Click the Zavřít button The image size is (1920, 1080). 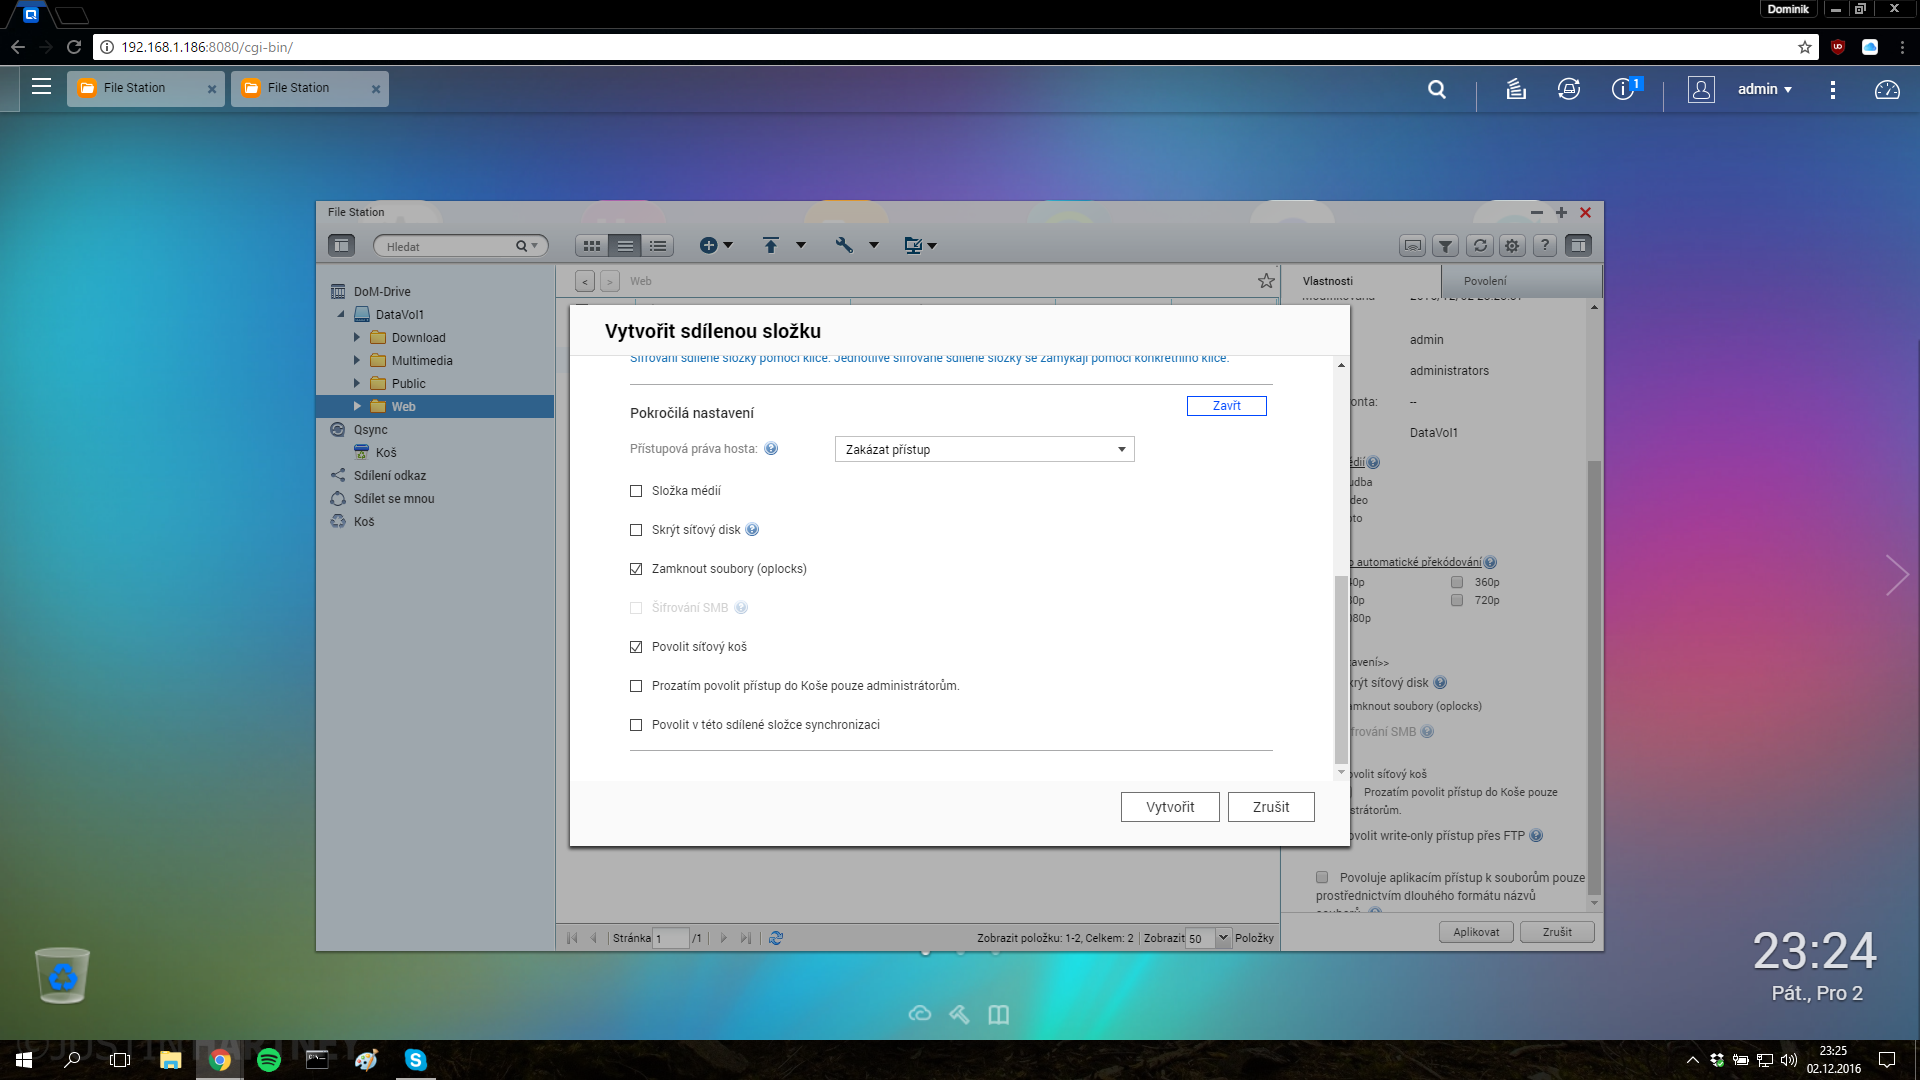tap(1226, 406)
